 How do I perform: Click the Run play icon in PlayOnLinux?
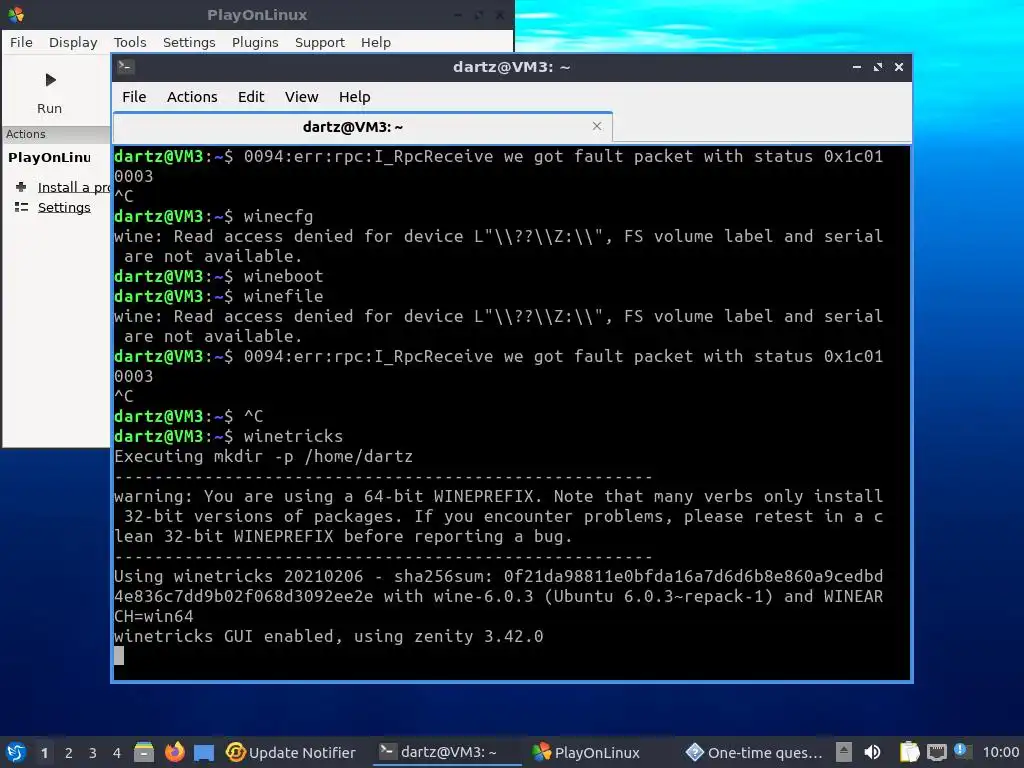point(50,80)
